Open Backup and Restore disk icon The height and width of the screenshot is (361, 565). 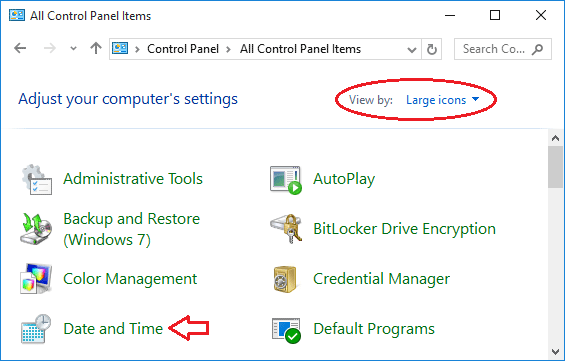point(36,229)
